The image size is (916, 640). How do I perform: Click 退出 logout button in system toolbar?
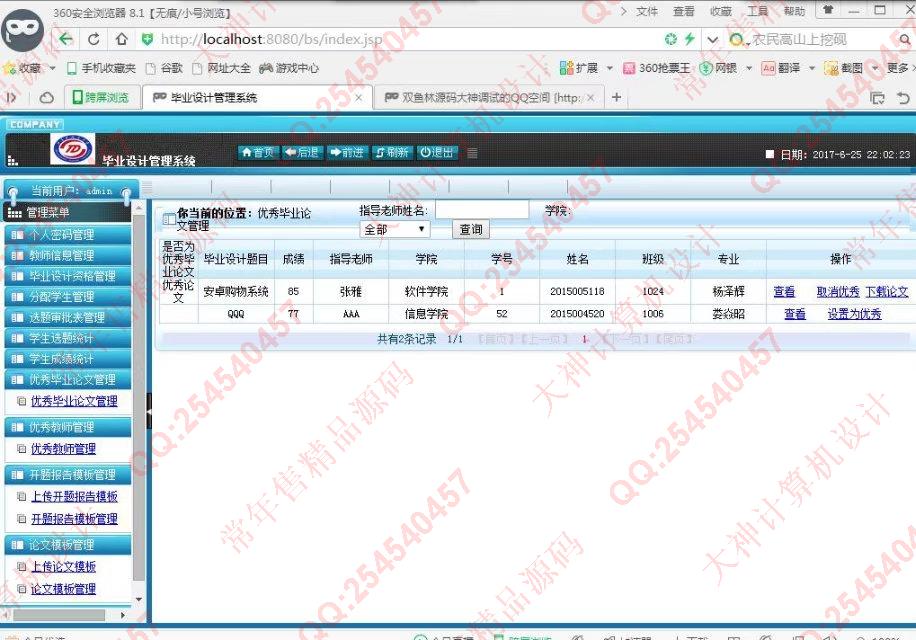437,152
